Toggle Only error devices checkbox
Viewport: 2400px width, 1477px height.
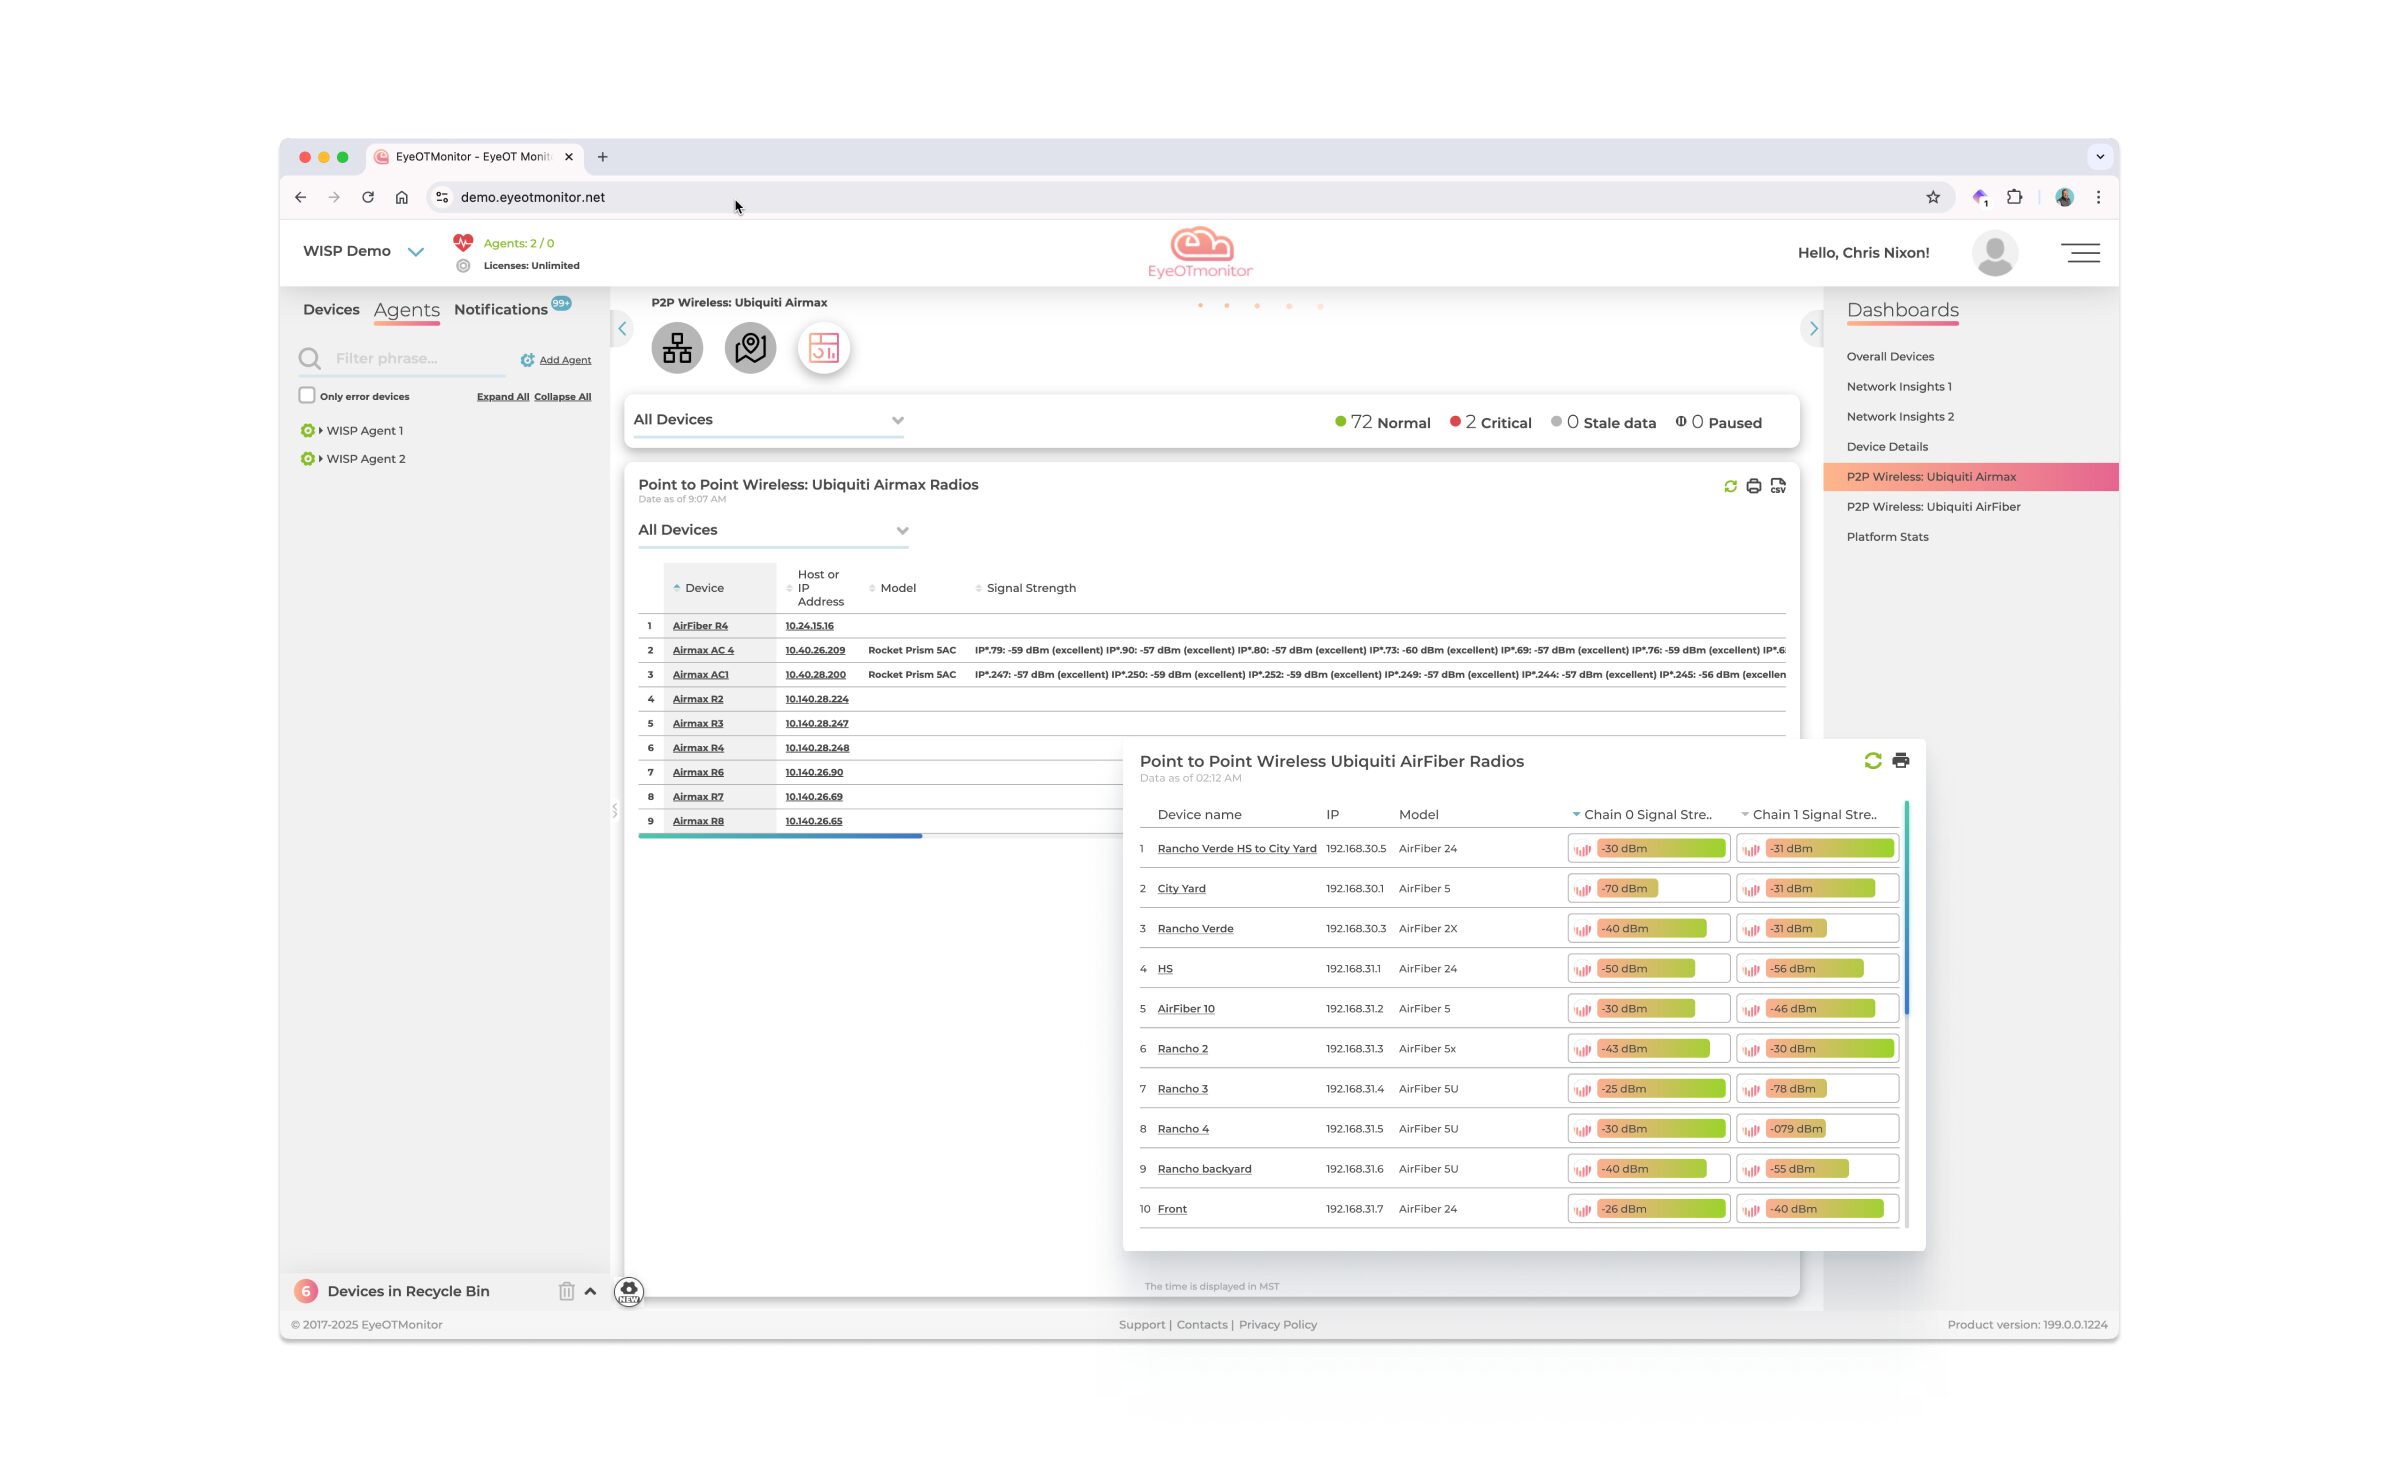(307, 395)
